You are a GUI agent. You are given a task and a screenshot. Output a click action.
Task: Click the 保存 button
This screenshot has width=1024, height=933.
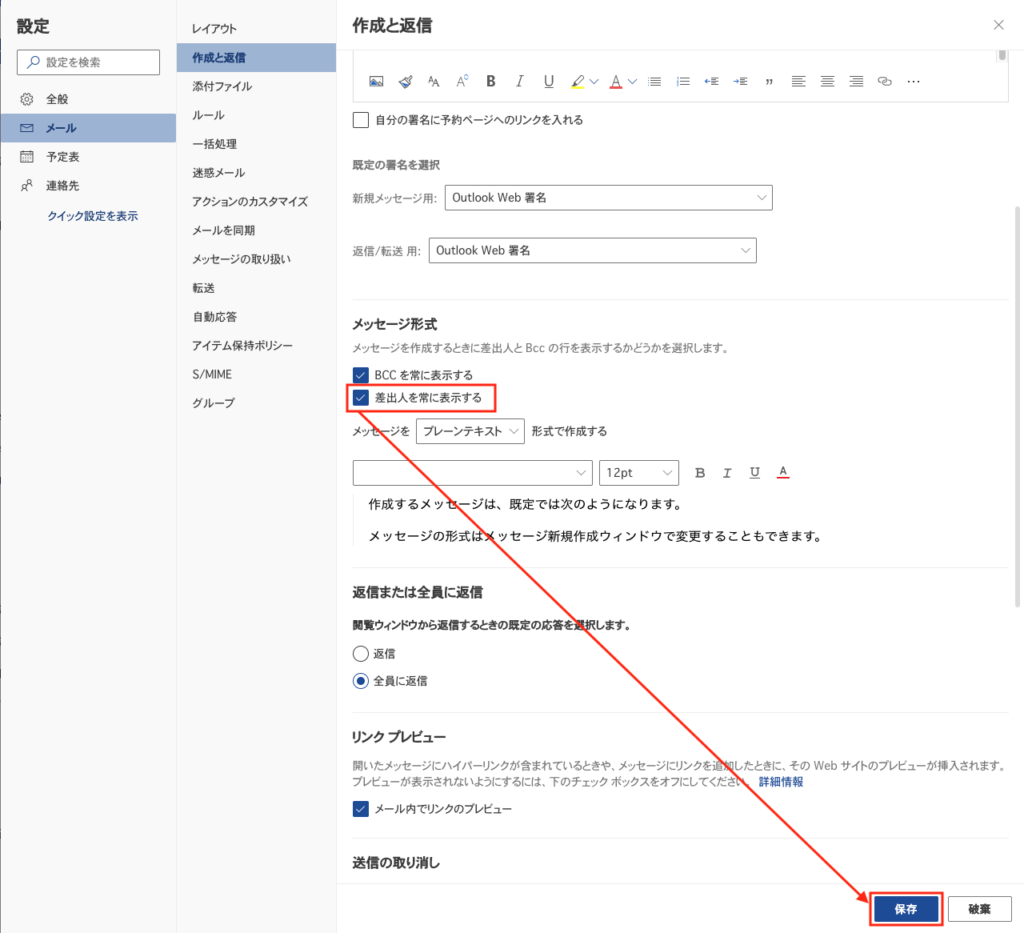click(905, 909)
